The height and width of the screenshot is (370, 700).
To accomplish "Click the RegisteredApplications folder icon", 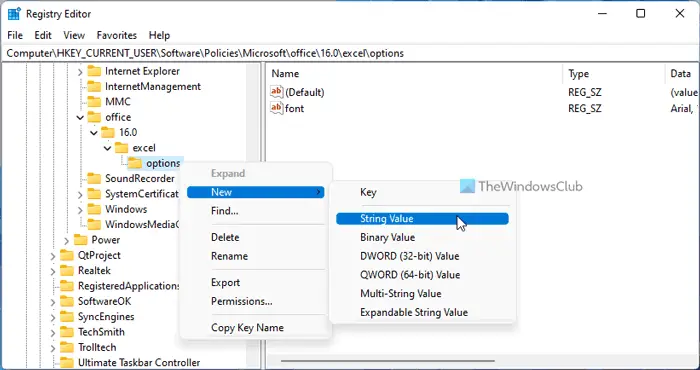I will (x=67, y=286).
